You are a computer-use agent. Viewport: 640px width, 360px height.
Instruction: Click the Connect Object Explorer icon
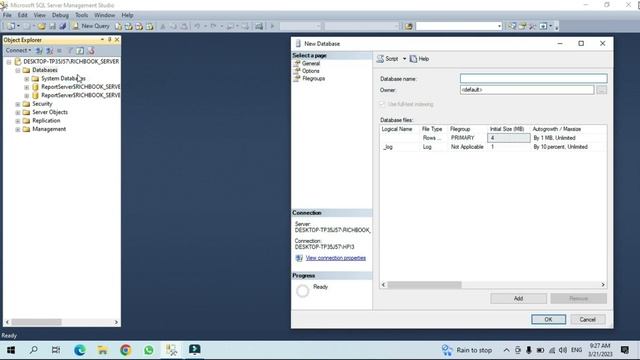(x=39, y=51)
